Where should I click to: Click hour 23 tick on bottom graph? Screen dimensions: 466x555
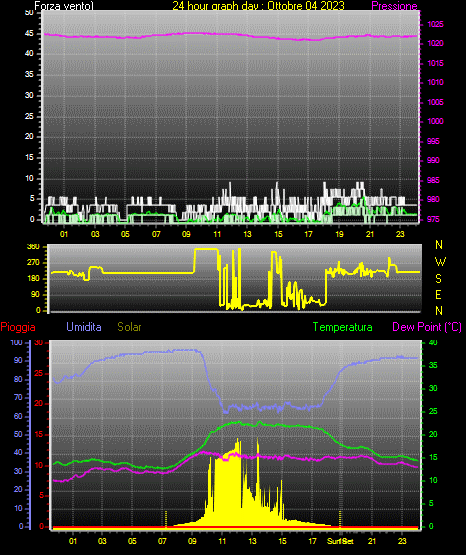click(x=402, y=541)
